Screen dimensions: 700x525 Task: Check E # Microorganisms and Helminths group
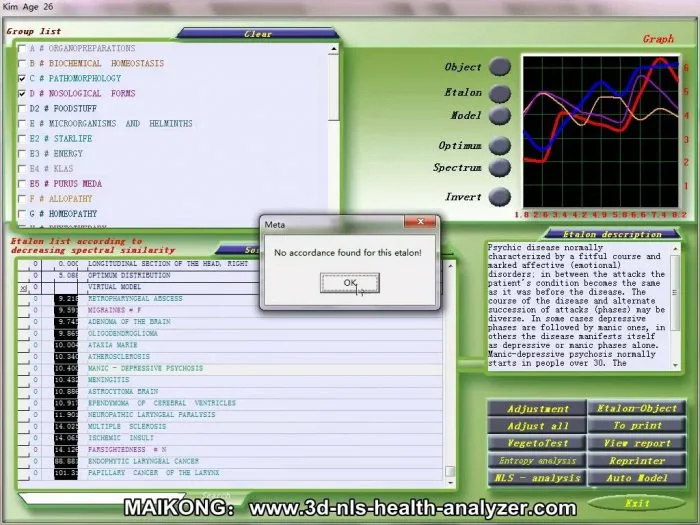pyautogui.click(x=21, y=124)
